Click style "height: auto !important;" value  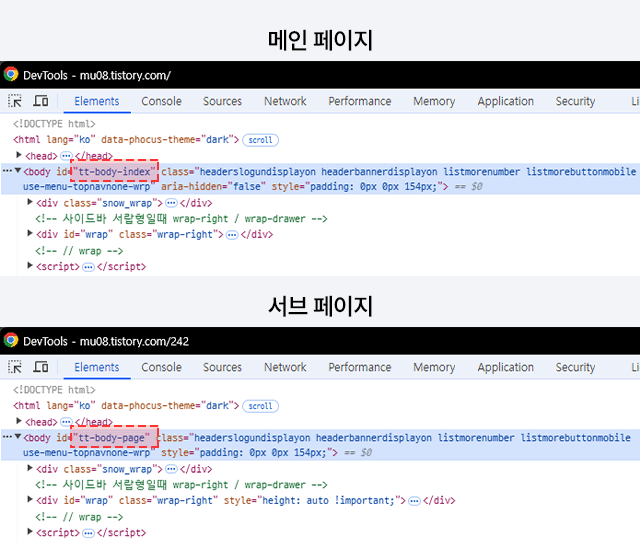(328, 500)
